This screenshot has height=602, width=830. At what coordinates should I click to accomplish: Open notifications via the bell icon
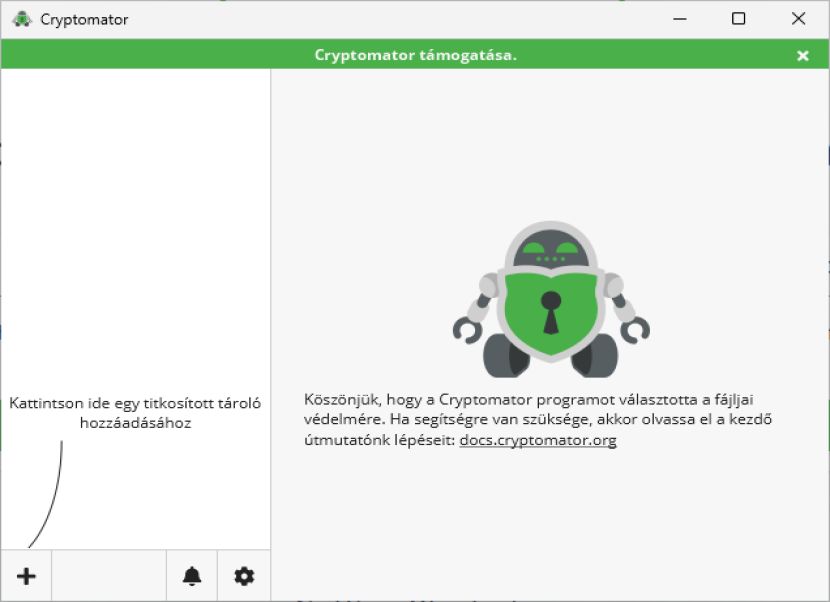pos(192,576)
